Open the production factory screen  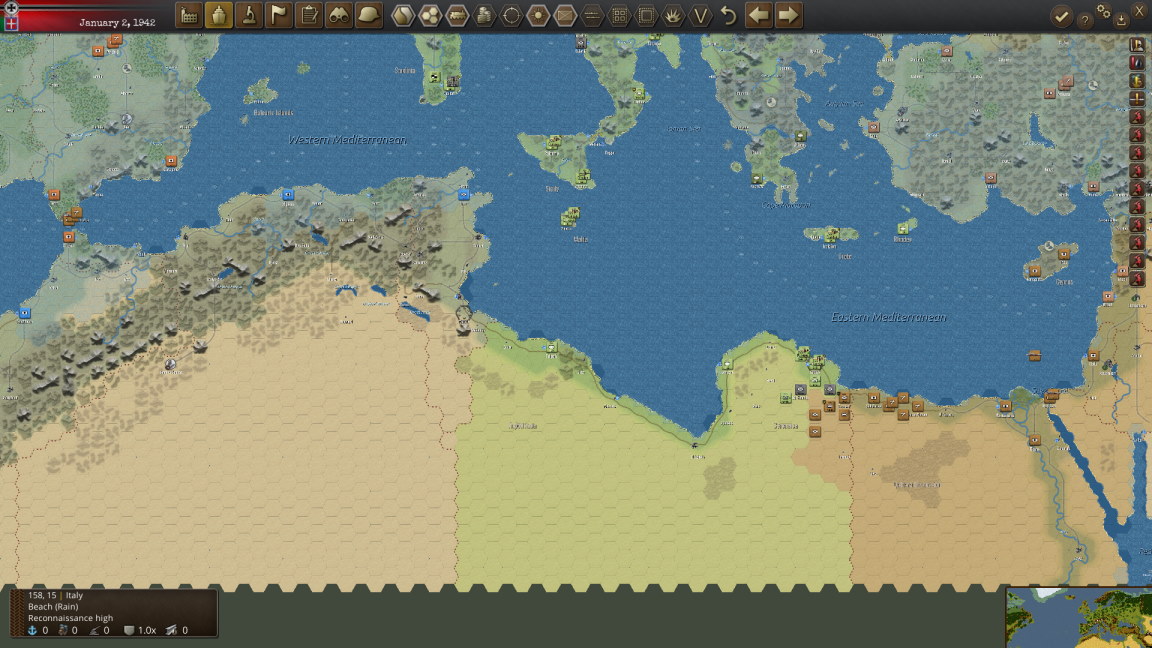click(x=189, y=15)
